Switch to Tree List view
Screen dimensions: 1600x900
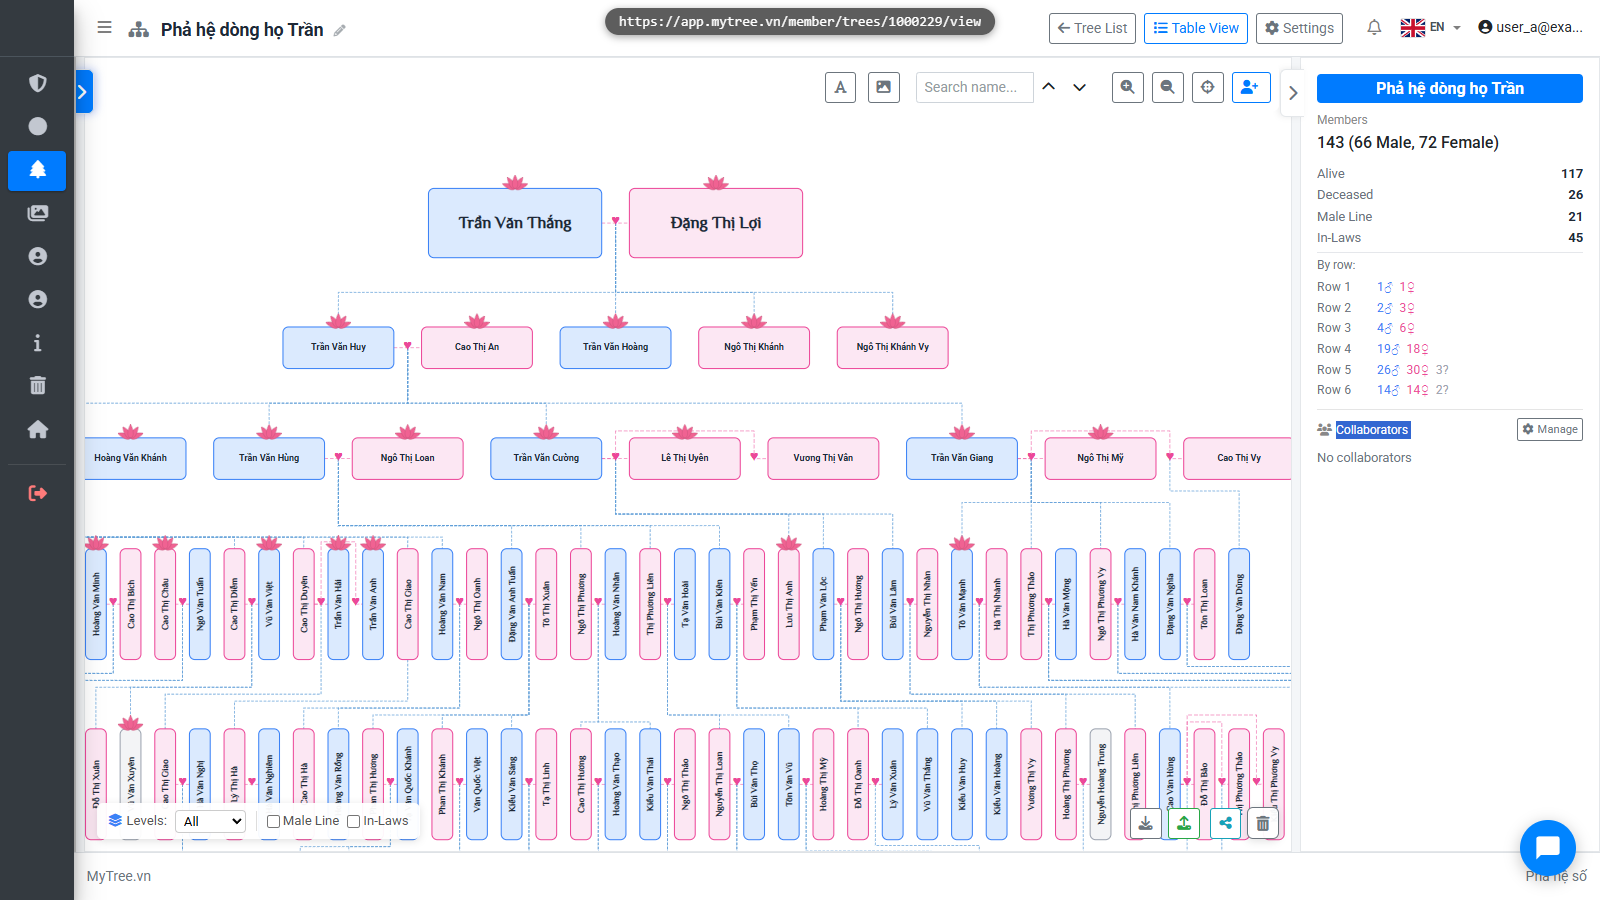click(x=1092, y=28)
